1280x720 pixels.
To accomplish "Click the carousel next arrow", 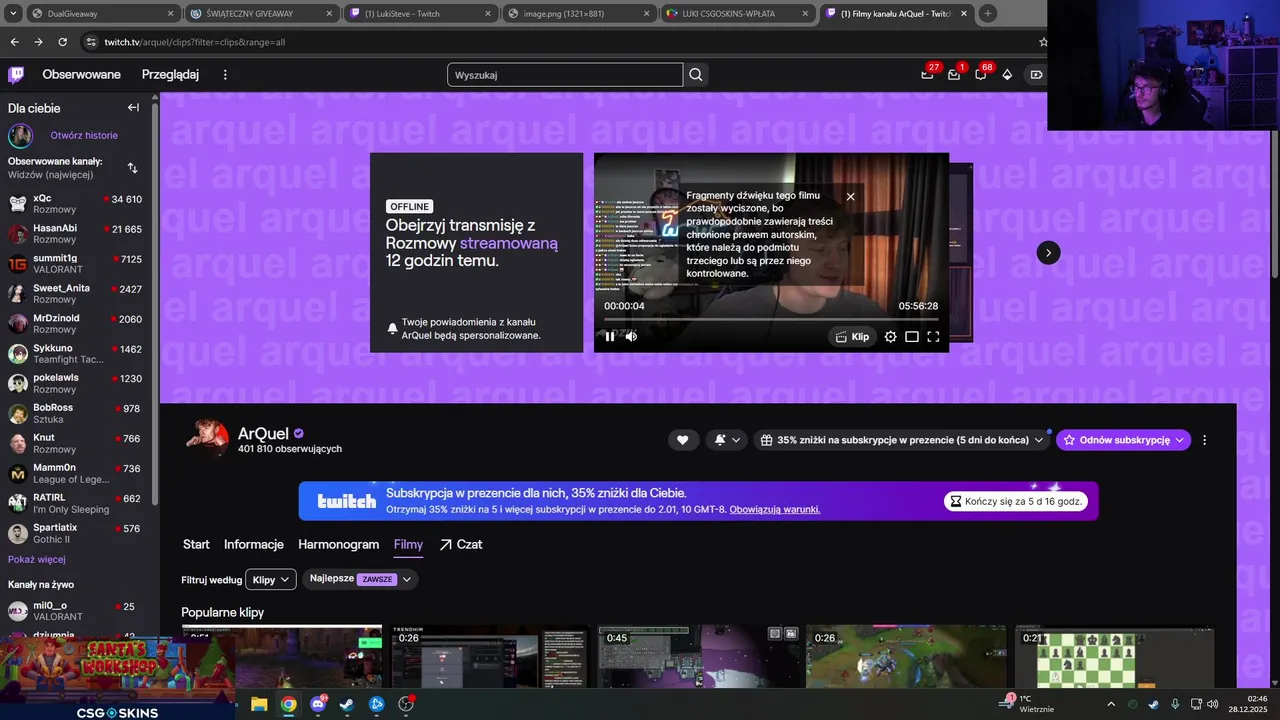I will coord(1048,253).
